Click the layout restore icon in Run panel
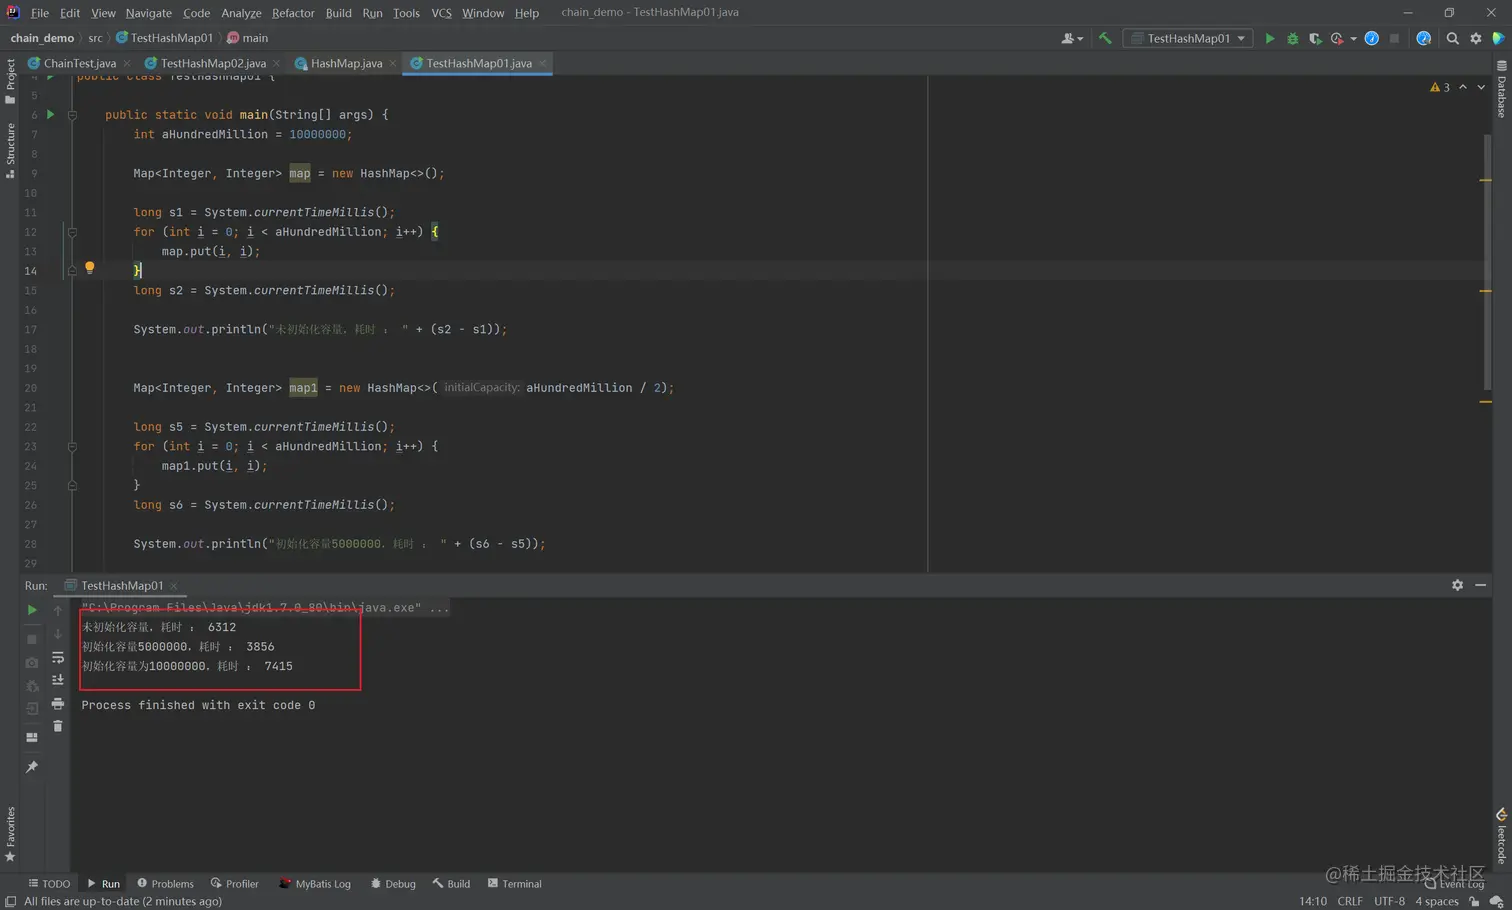Image resolution: width=1512 pixels, height=910 pixels. [x=32, y=737]
